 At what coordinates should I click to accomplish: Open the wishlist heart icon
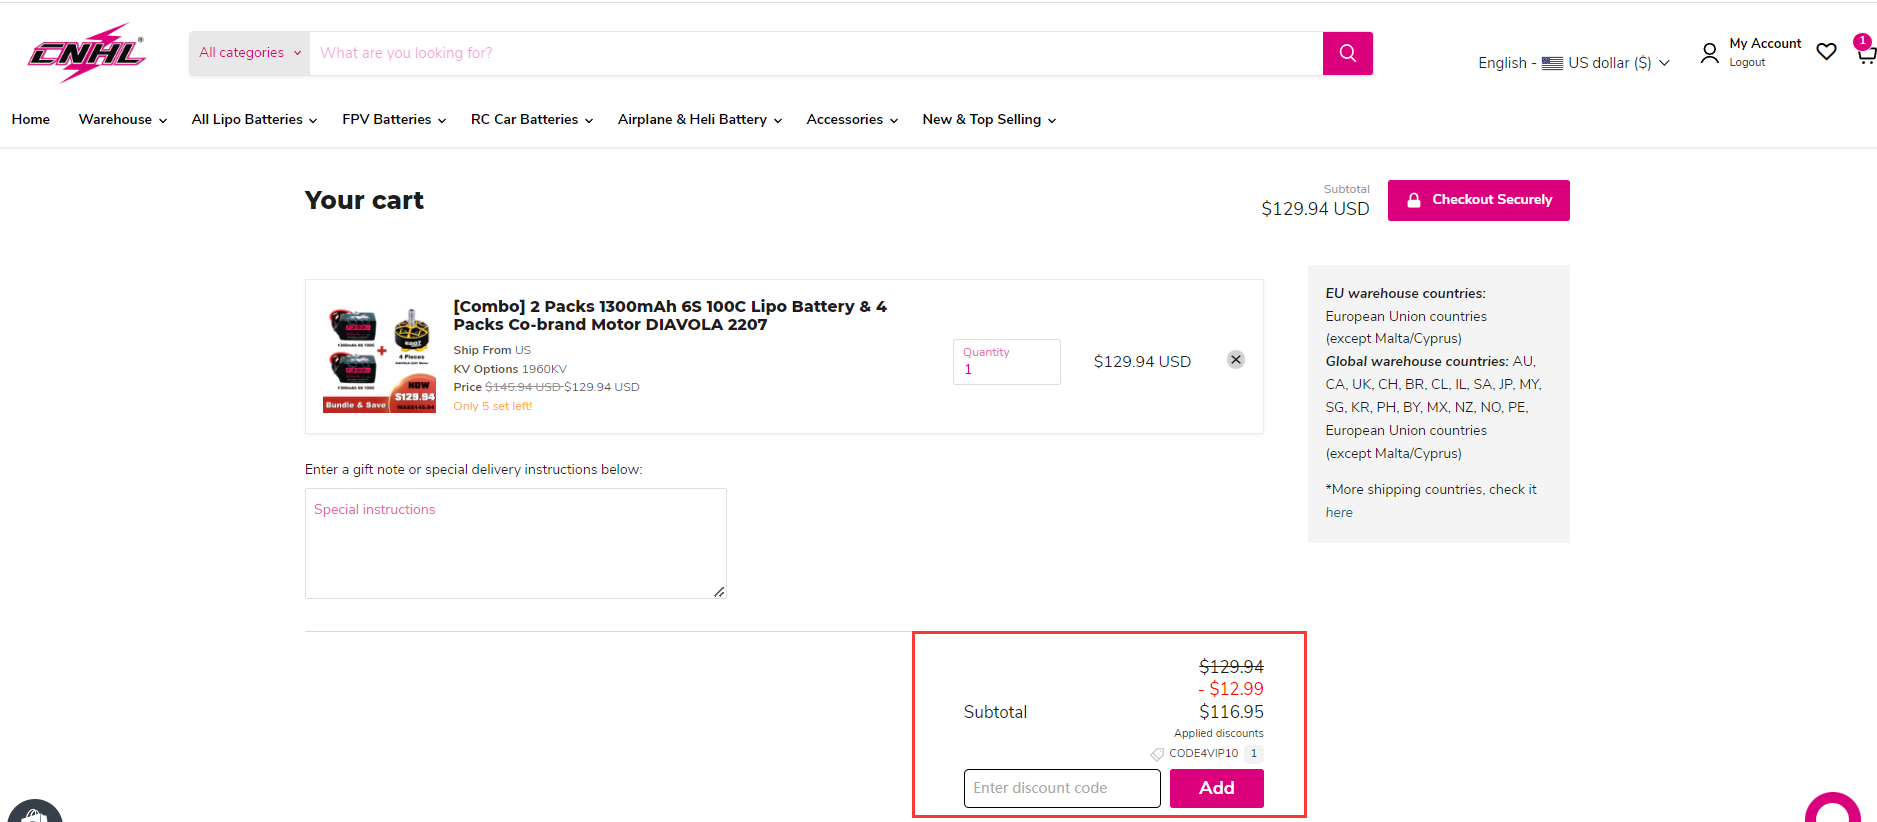1826,52
